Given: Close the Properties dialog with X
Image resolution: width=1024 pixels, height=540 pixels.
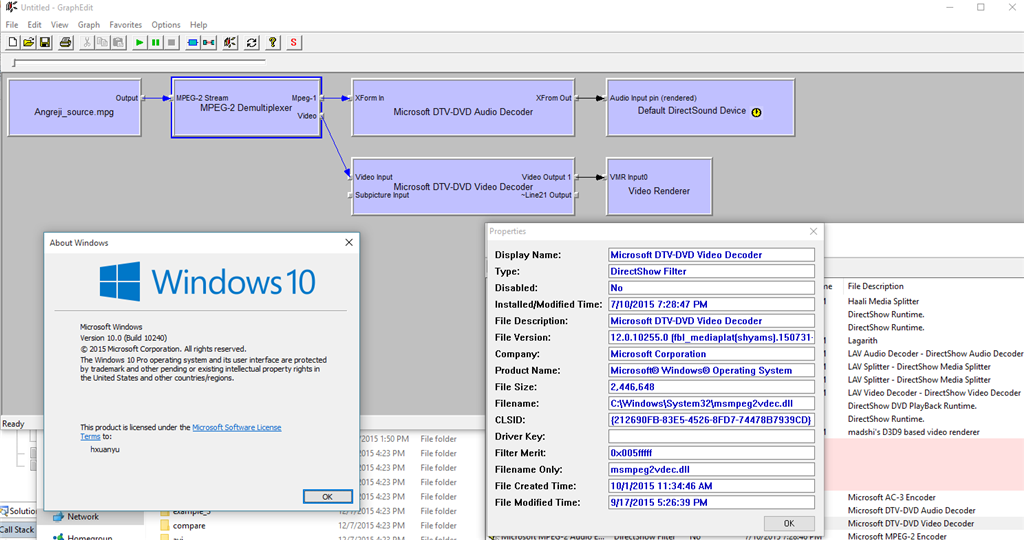Looking at the screenshot, I should (x=813, y=231).
